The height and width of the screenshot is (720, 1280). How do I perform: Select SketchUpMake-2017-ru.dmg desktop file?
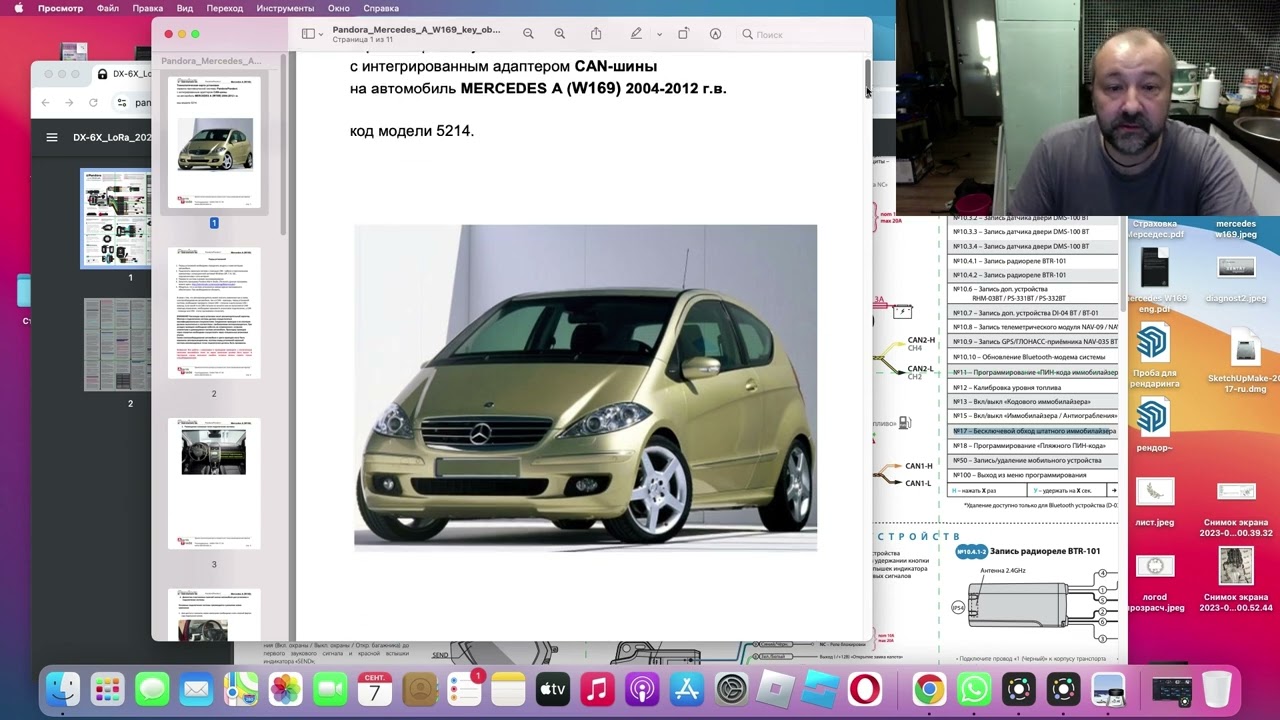(x=1244, y=361)
